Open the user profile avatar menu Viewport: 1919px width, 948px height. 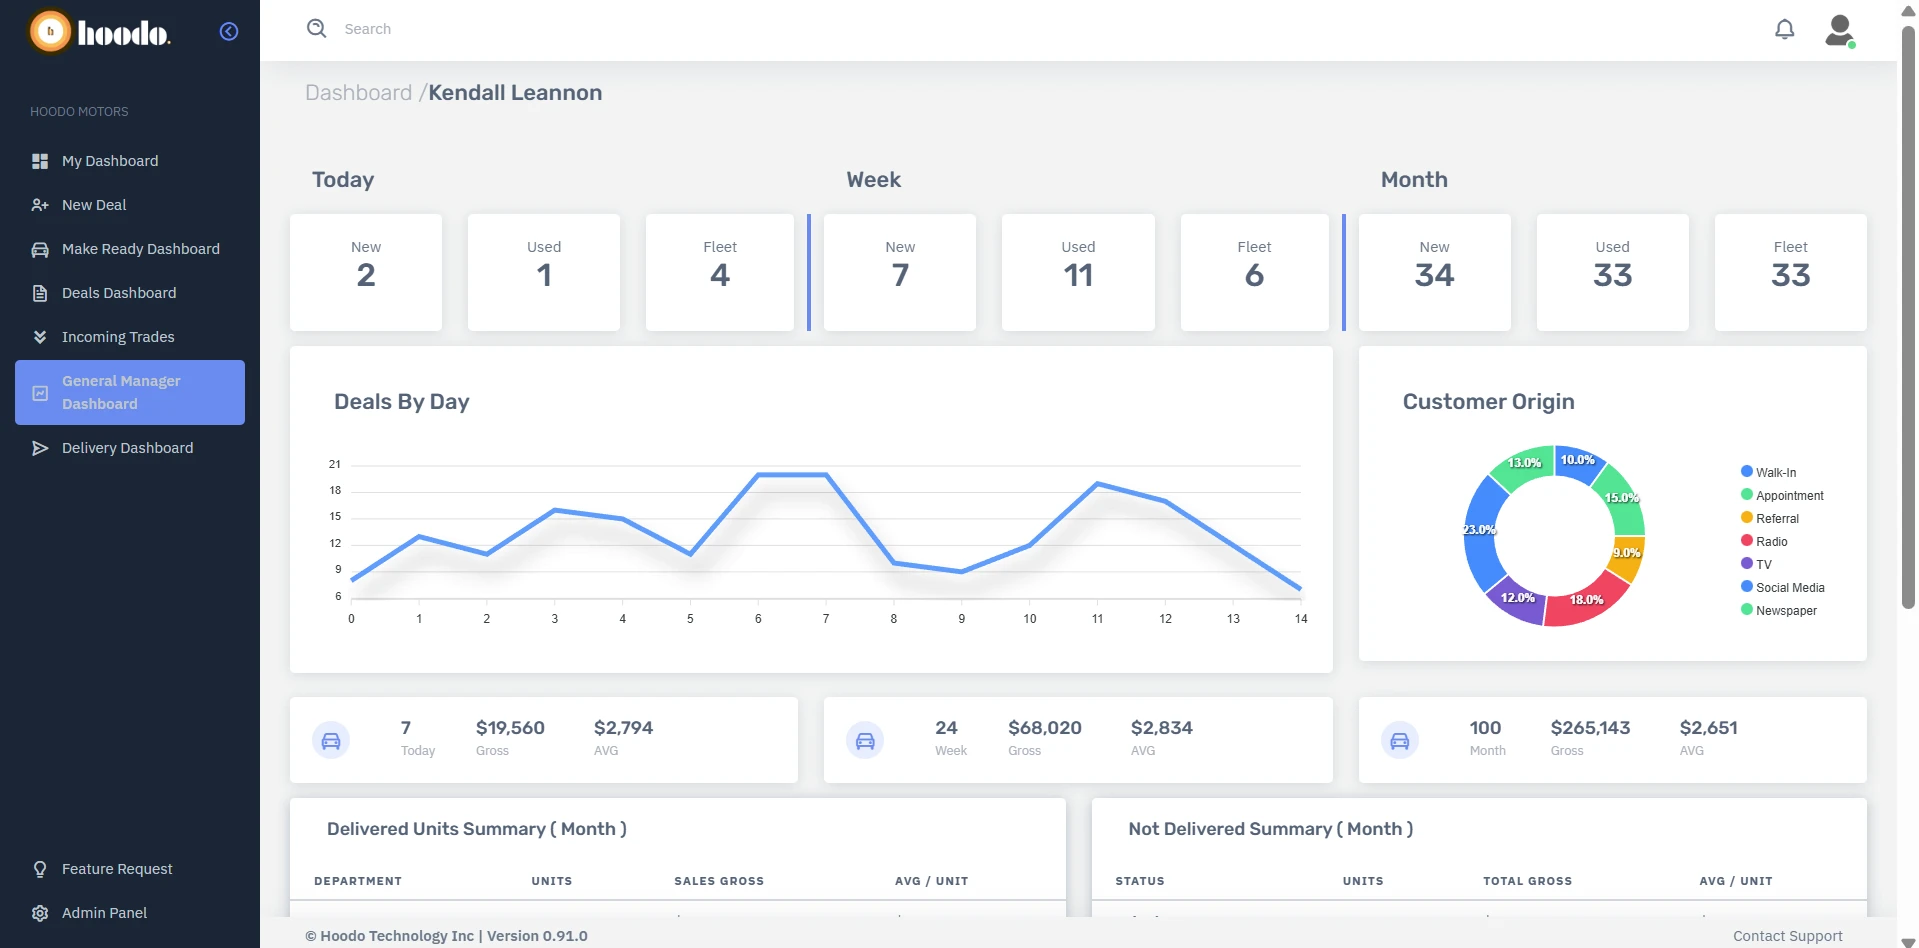click(x=1838, y=29)
